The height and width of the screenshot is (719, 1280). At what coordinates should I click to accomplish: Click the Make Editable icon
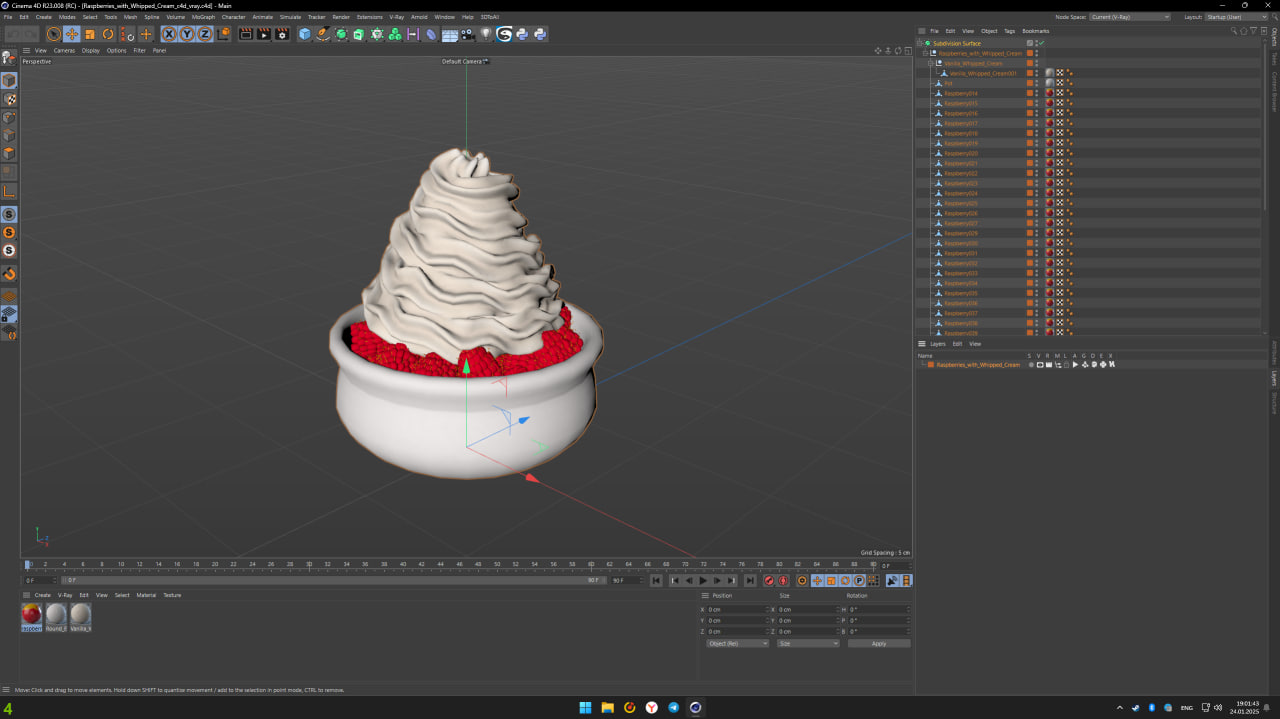9,58
